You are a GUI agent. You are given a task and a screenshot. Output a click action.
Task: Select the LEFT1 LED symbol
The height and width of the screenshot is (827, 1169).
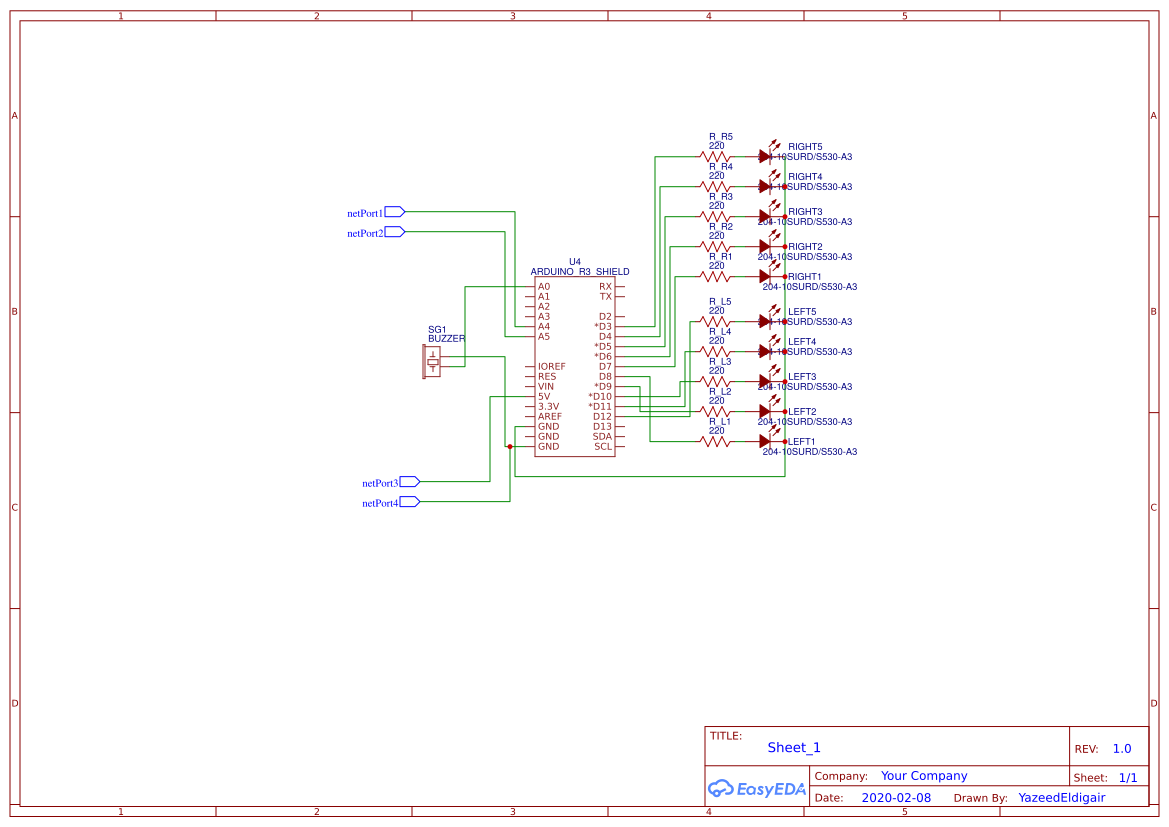pos(765,440)
